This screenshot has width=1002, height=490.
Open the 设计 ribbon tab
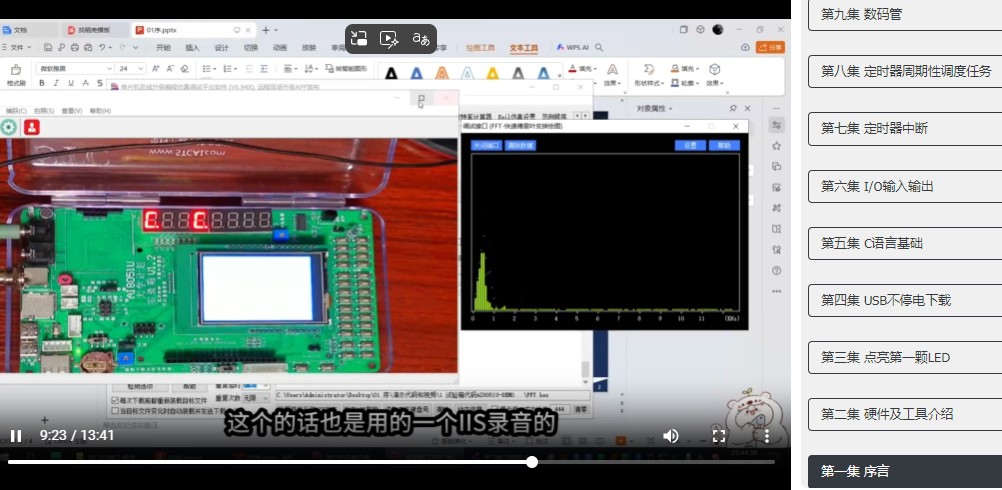click(221, 47)
